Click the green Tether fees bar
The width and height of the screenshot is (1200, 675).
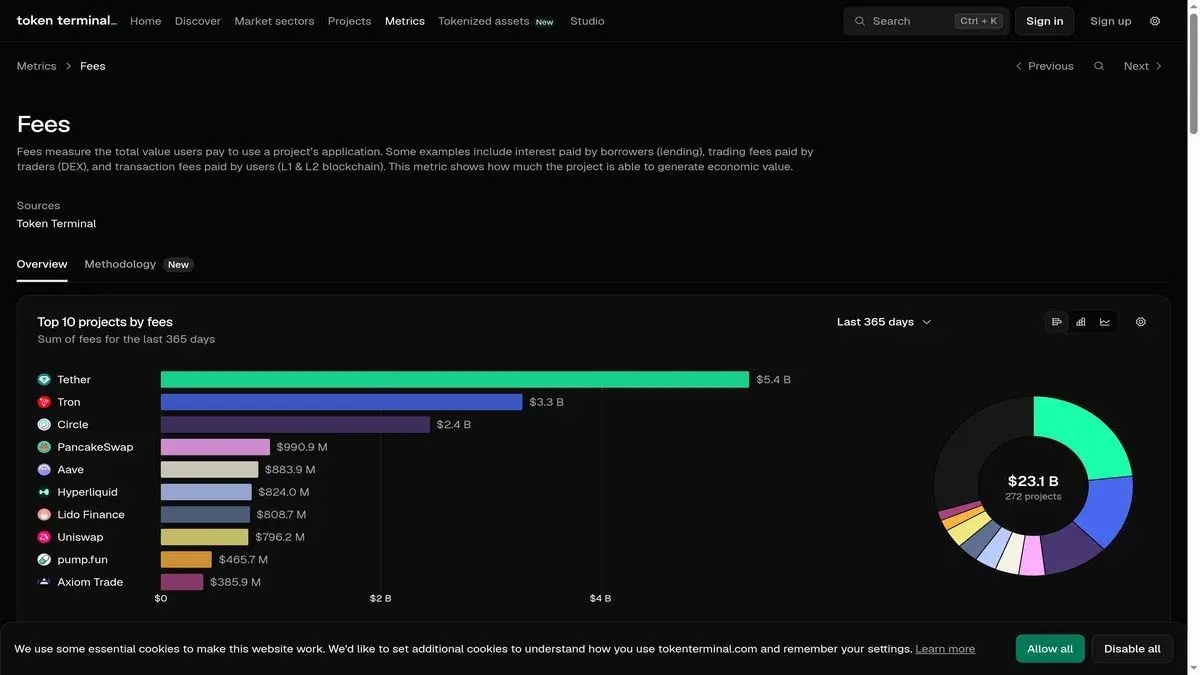pos(455,380)
